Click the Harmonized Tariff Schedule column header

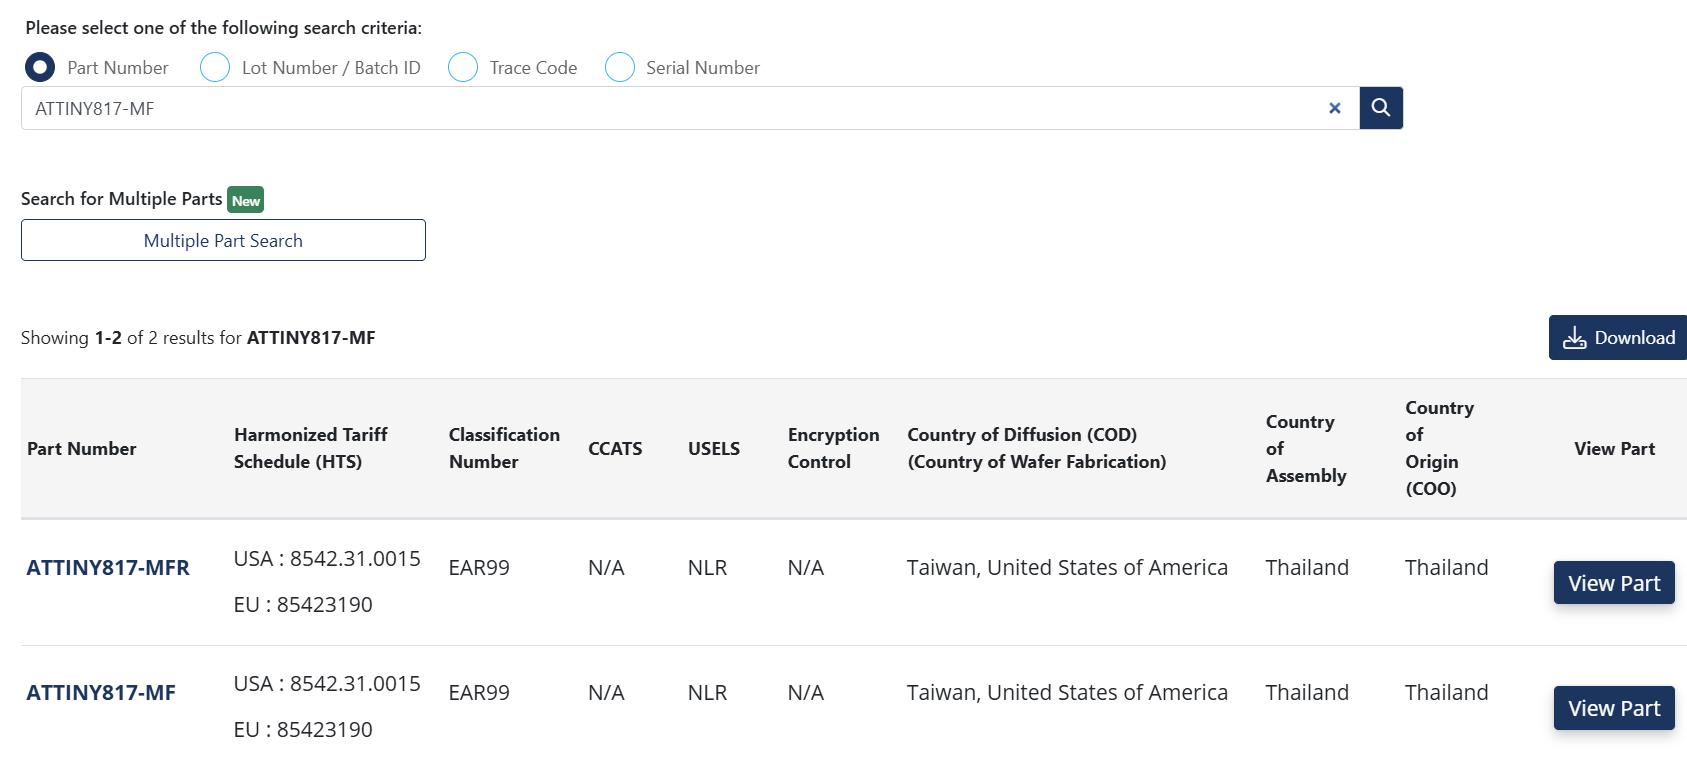tap(310, 448)
